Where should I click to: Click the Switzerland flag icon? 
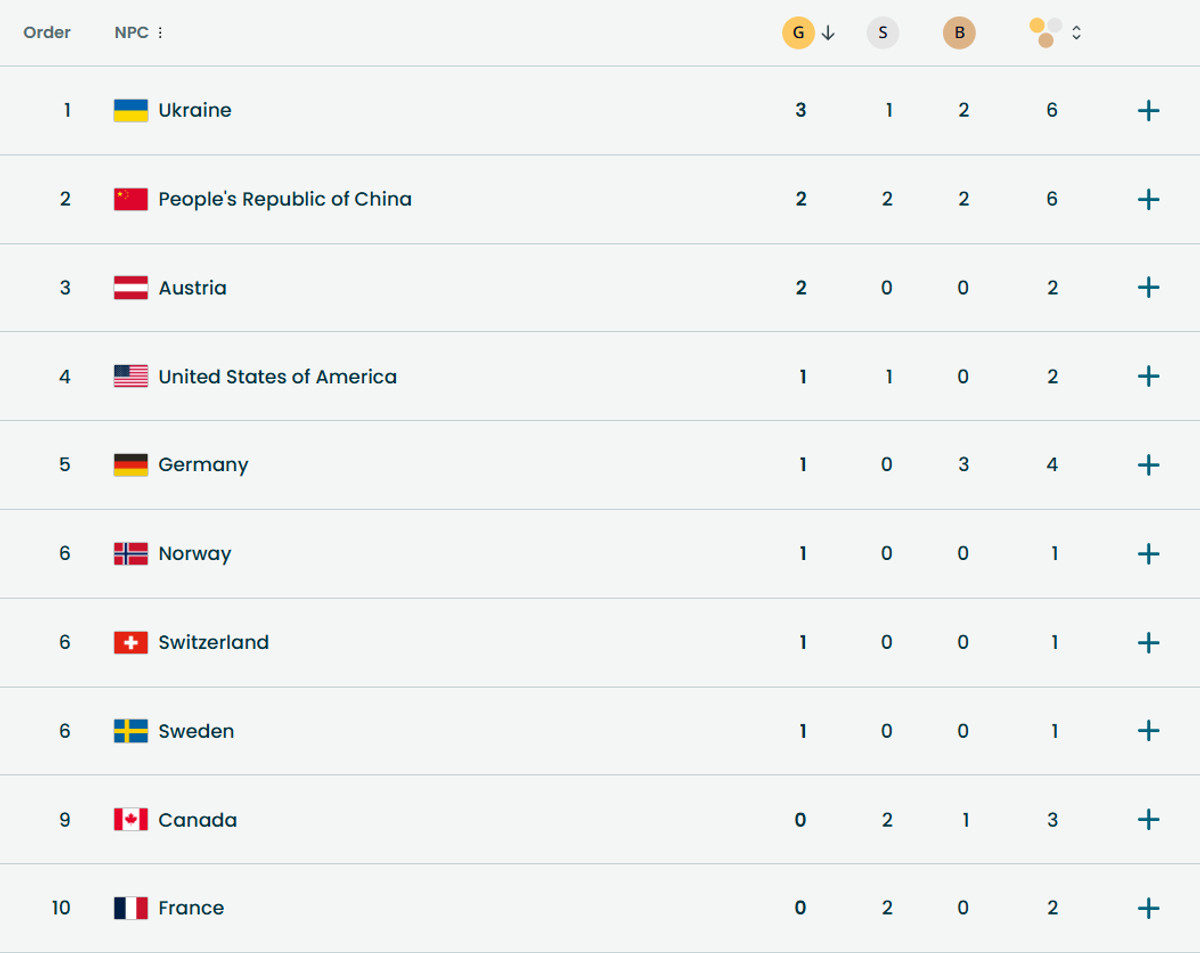131,643
